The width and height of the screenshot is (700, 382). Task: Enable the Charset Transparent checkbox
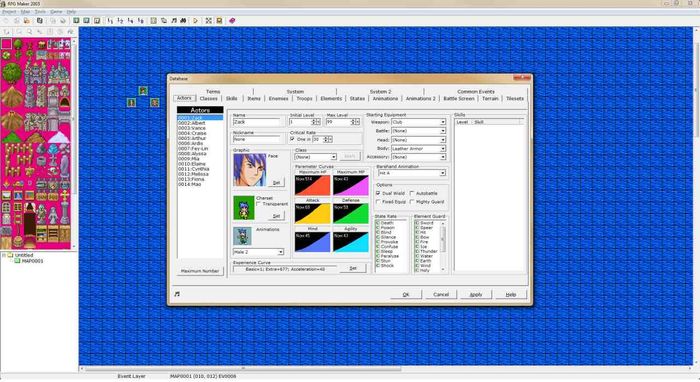click(x=258, y=203)
